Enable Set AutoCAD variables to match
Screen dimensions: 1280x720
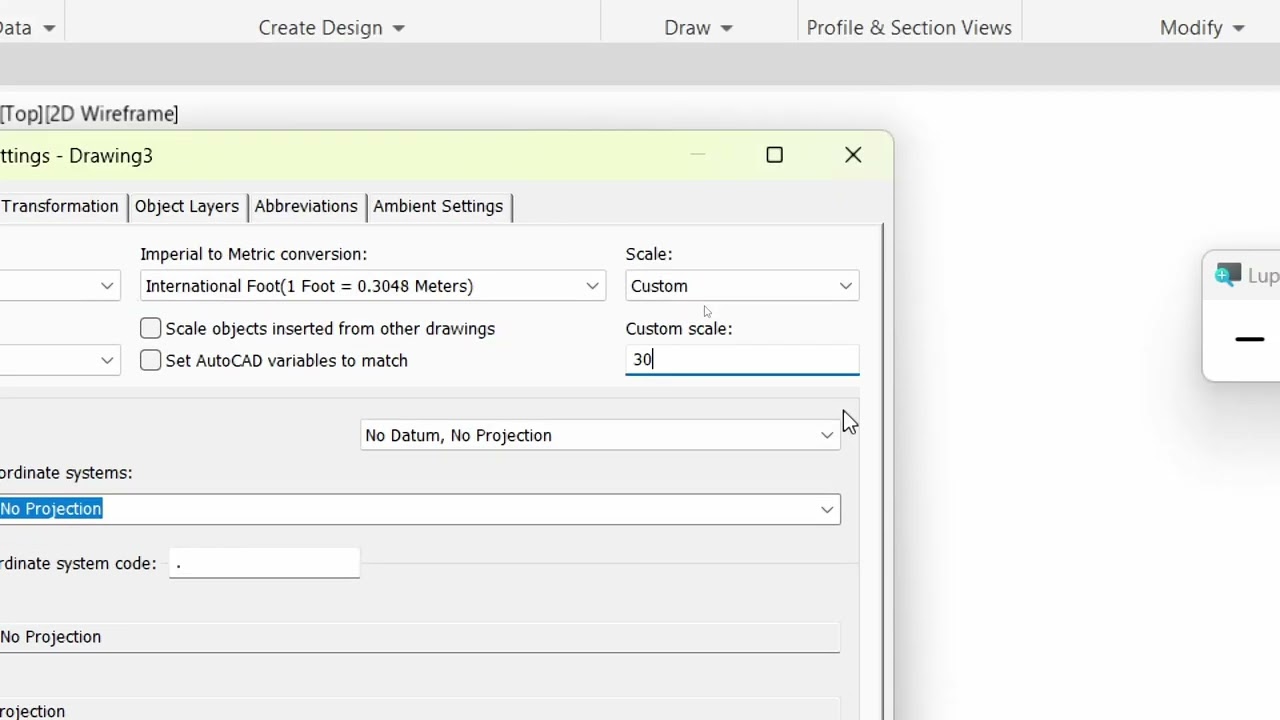[x=150, y=360]
